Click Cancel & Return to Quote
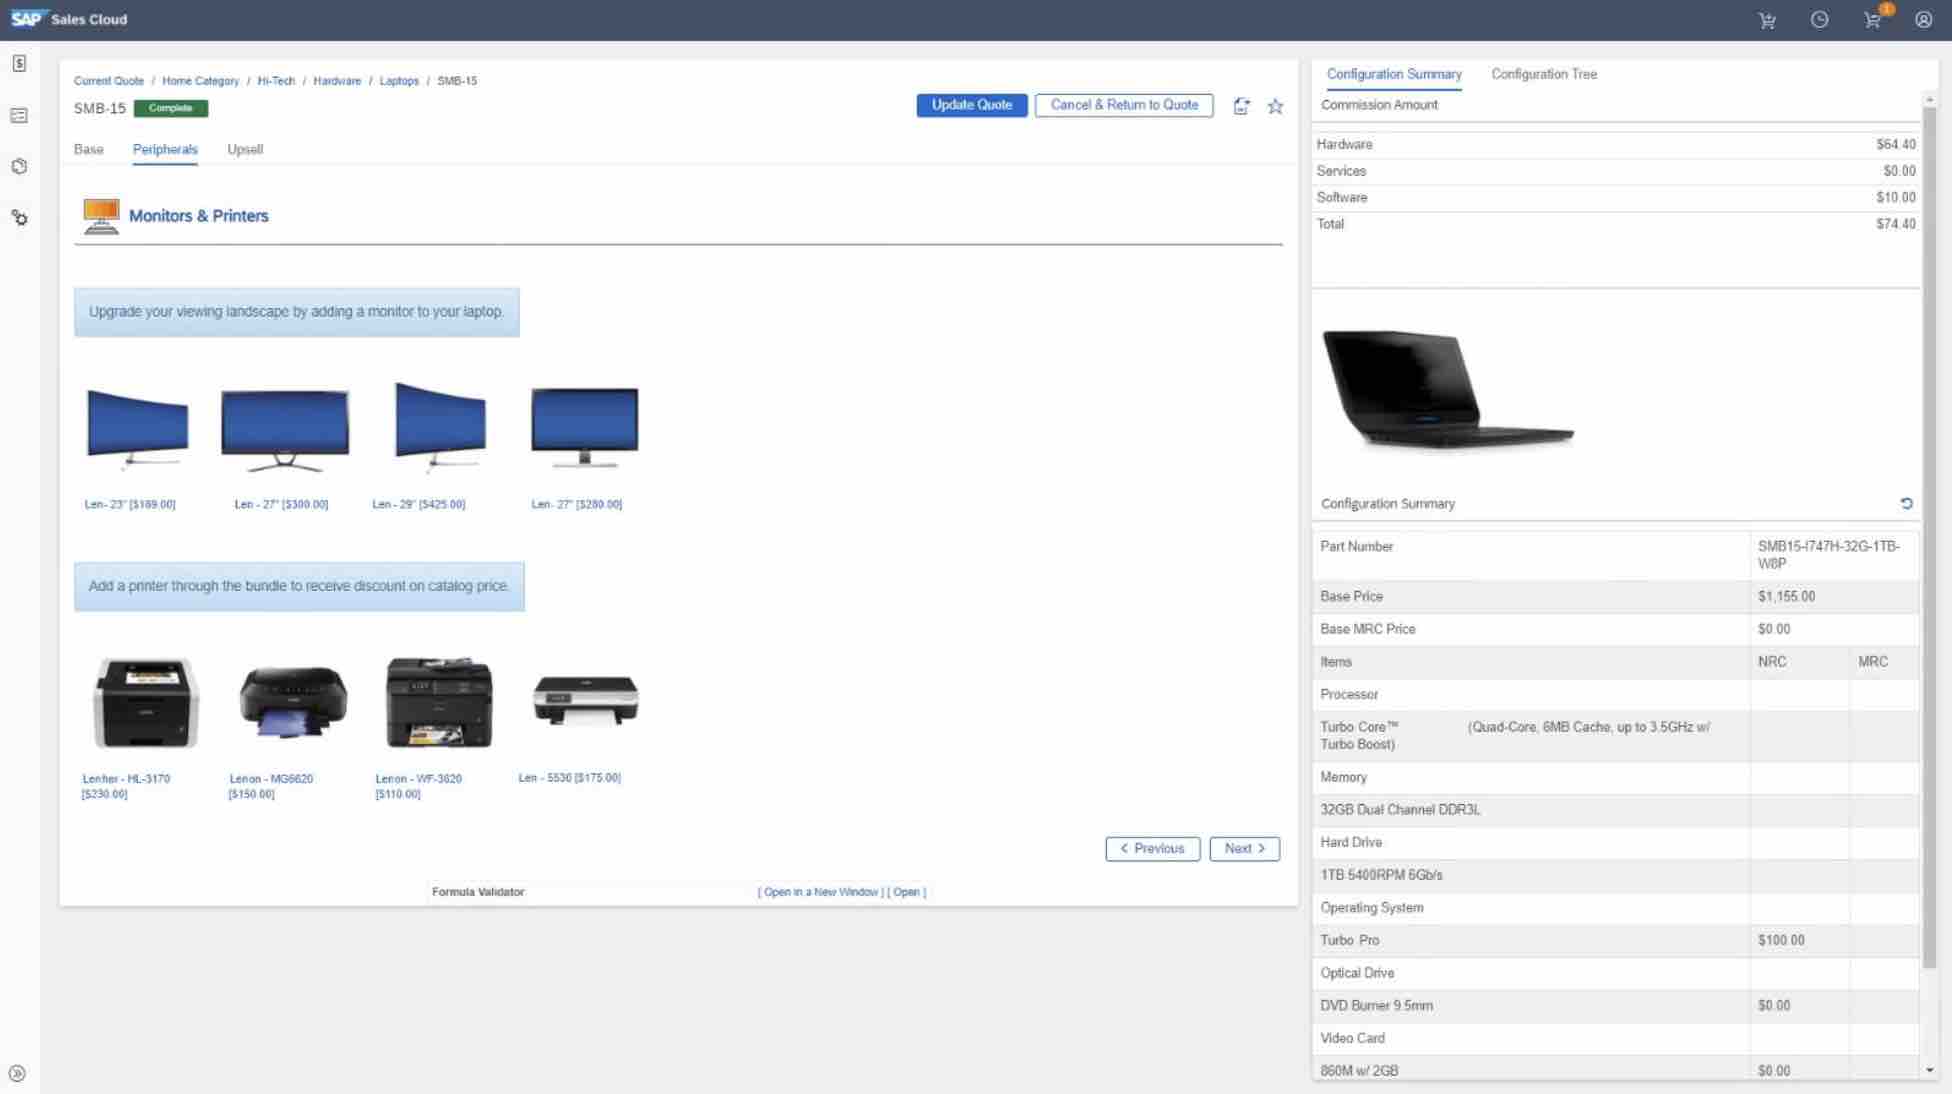Viewport: 1952px width, 1094px height. pos(1123,105)
